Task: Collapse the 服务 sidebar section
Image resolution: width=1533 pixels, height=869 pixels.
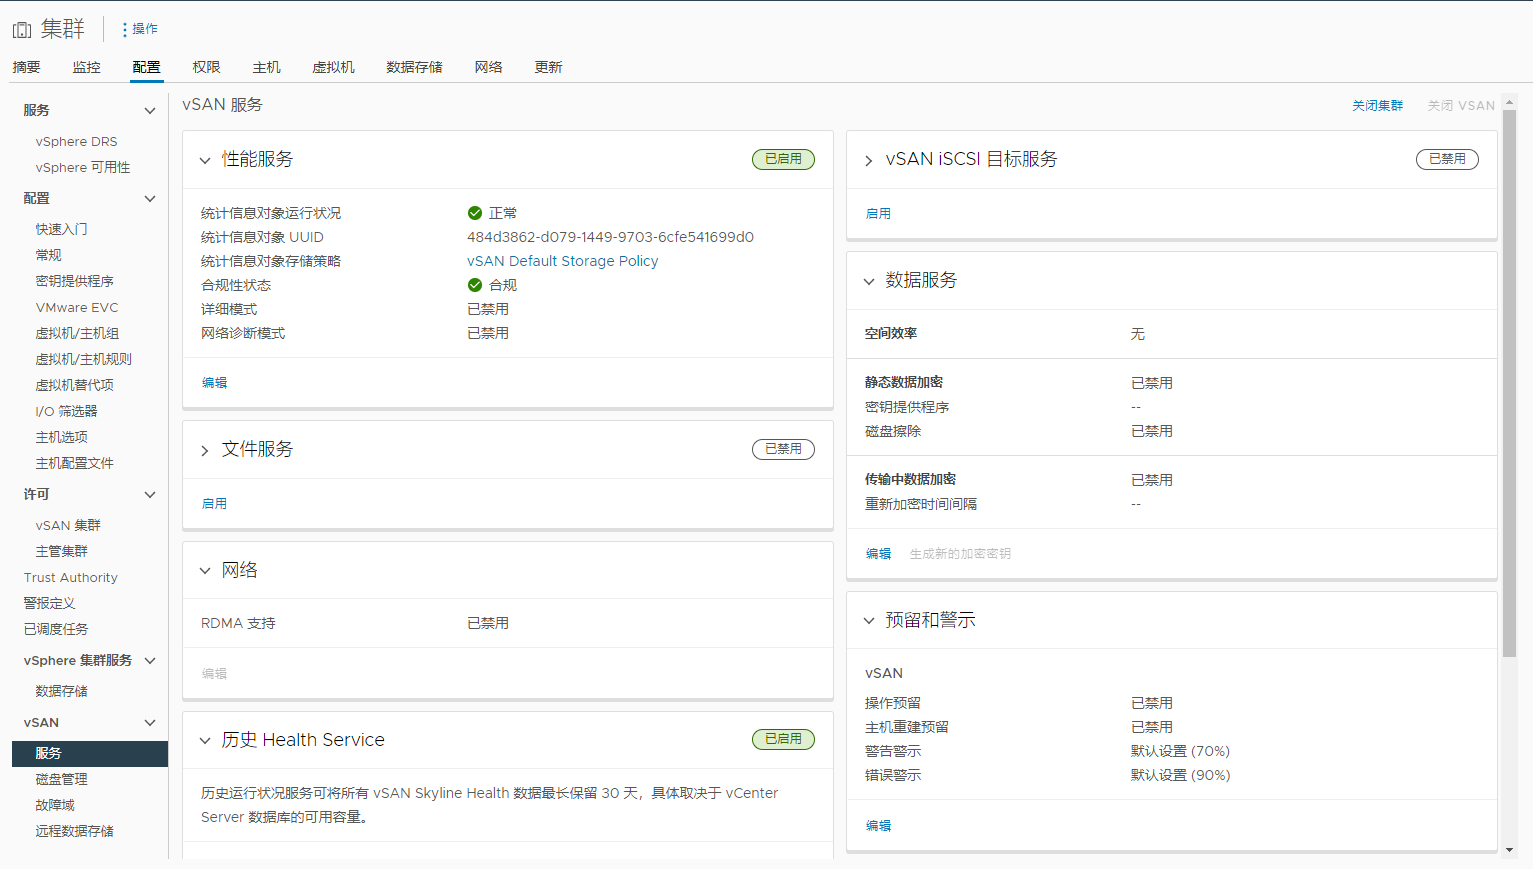Action: 150,111
